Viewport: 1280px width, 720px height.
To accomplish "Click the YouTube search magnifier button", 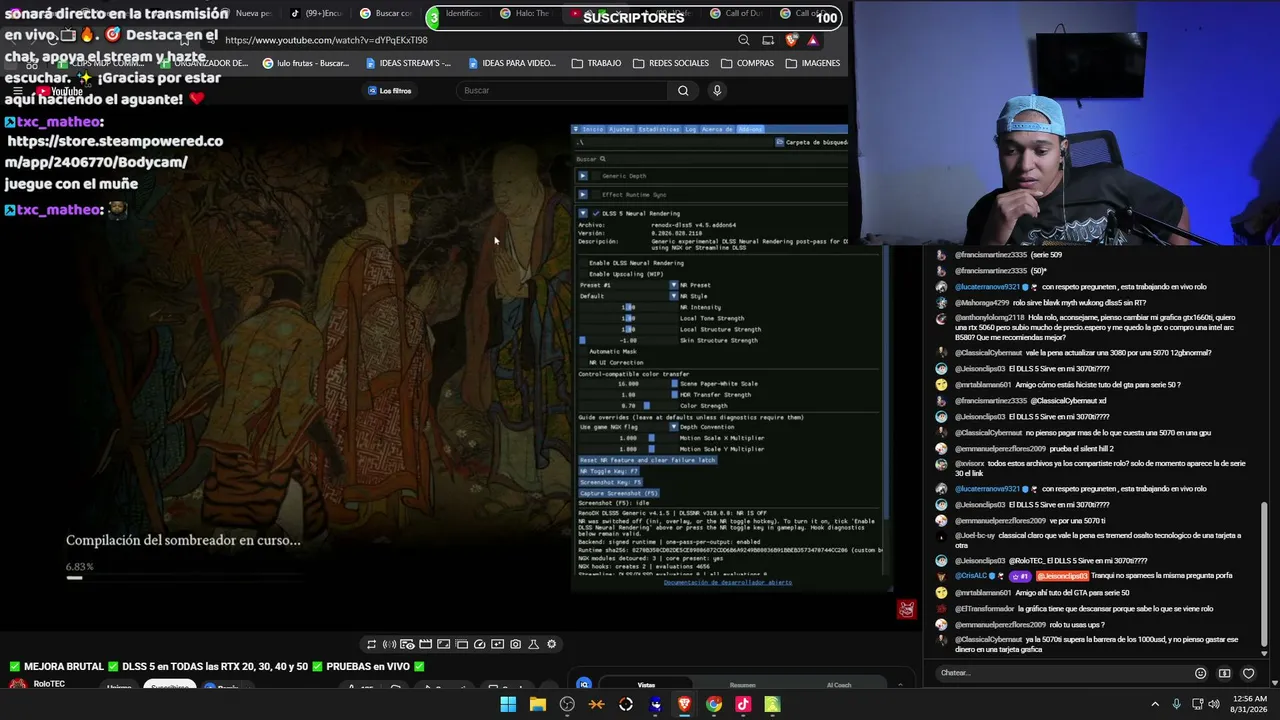I will pyautogui.click(x=683, y=91).
